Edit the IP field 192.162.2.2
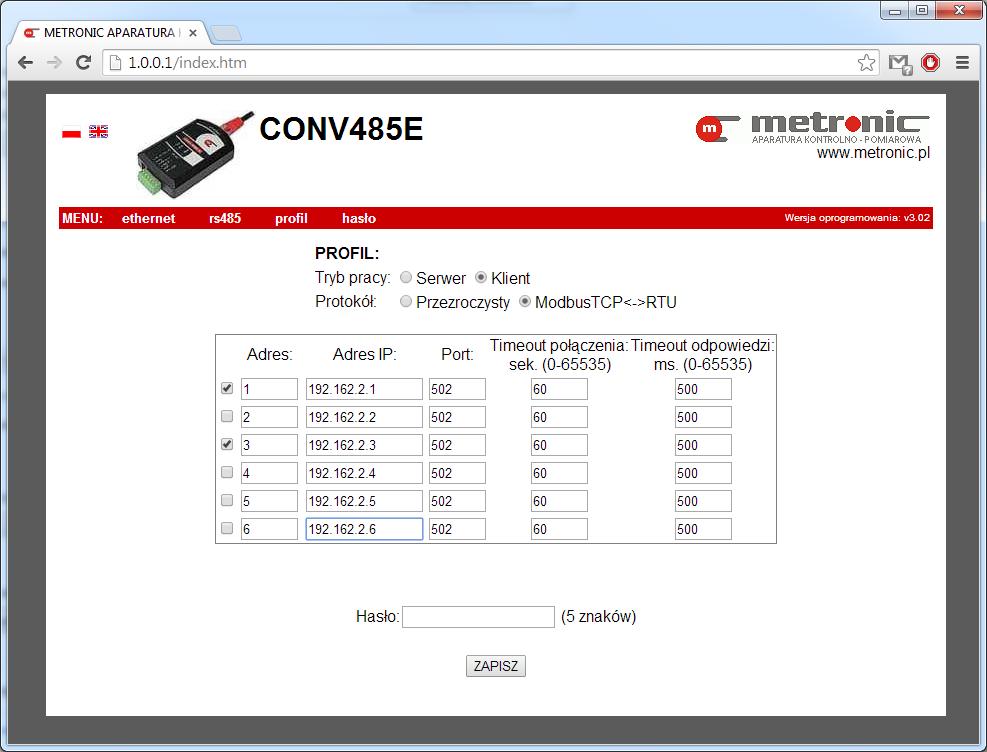Screen dimensions: 987x752 tap(364, 417)
